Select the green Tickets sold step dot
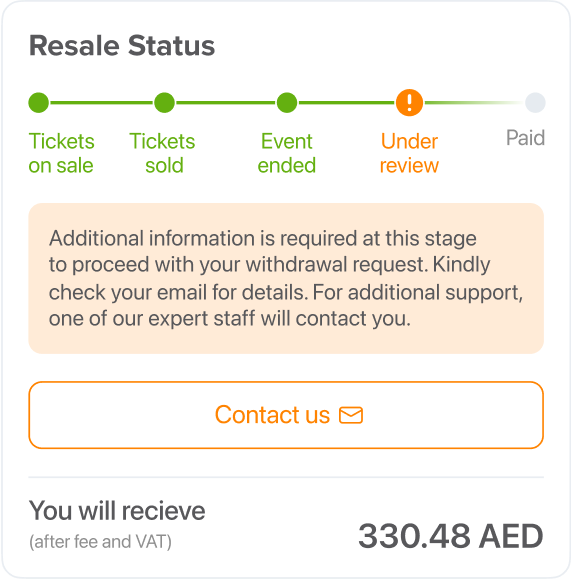 point(164,103)
